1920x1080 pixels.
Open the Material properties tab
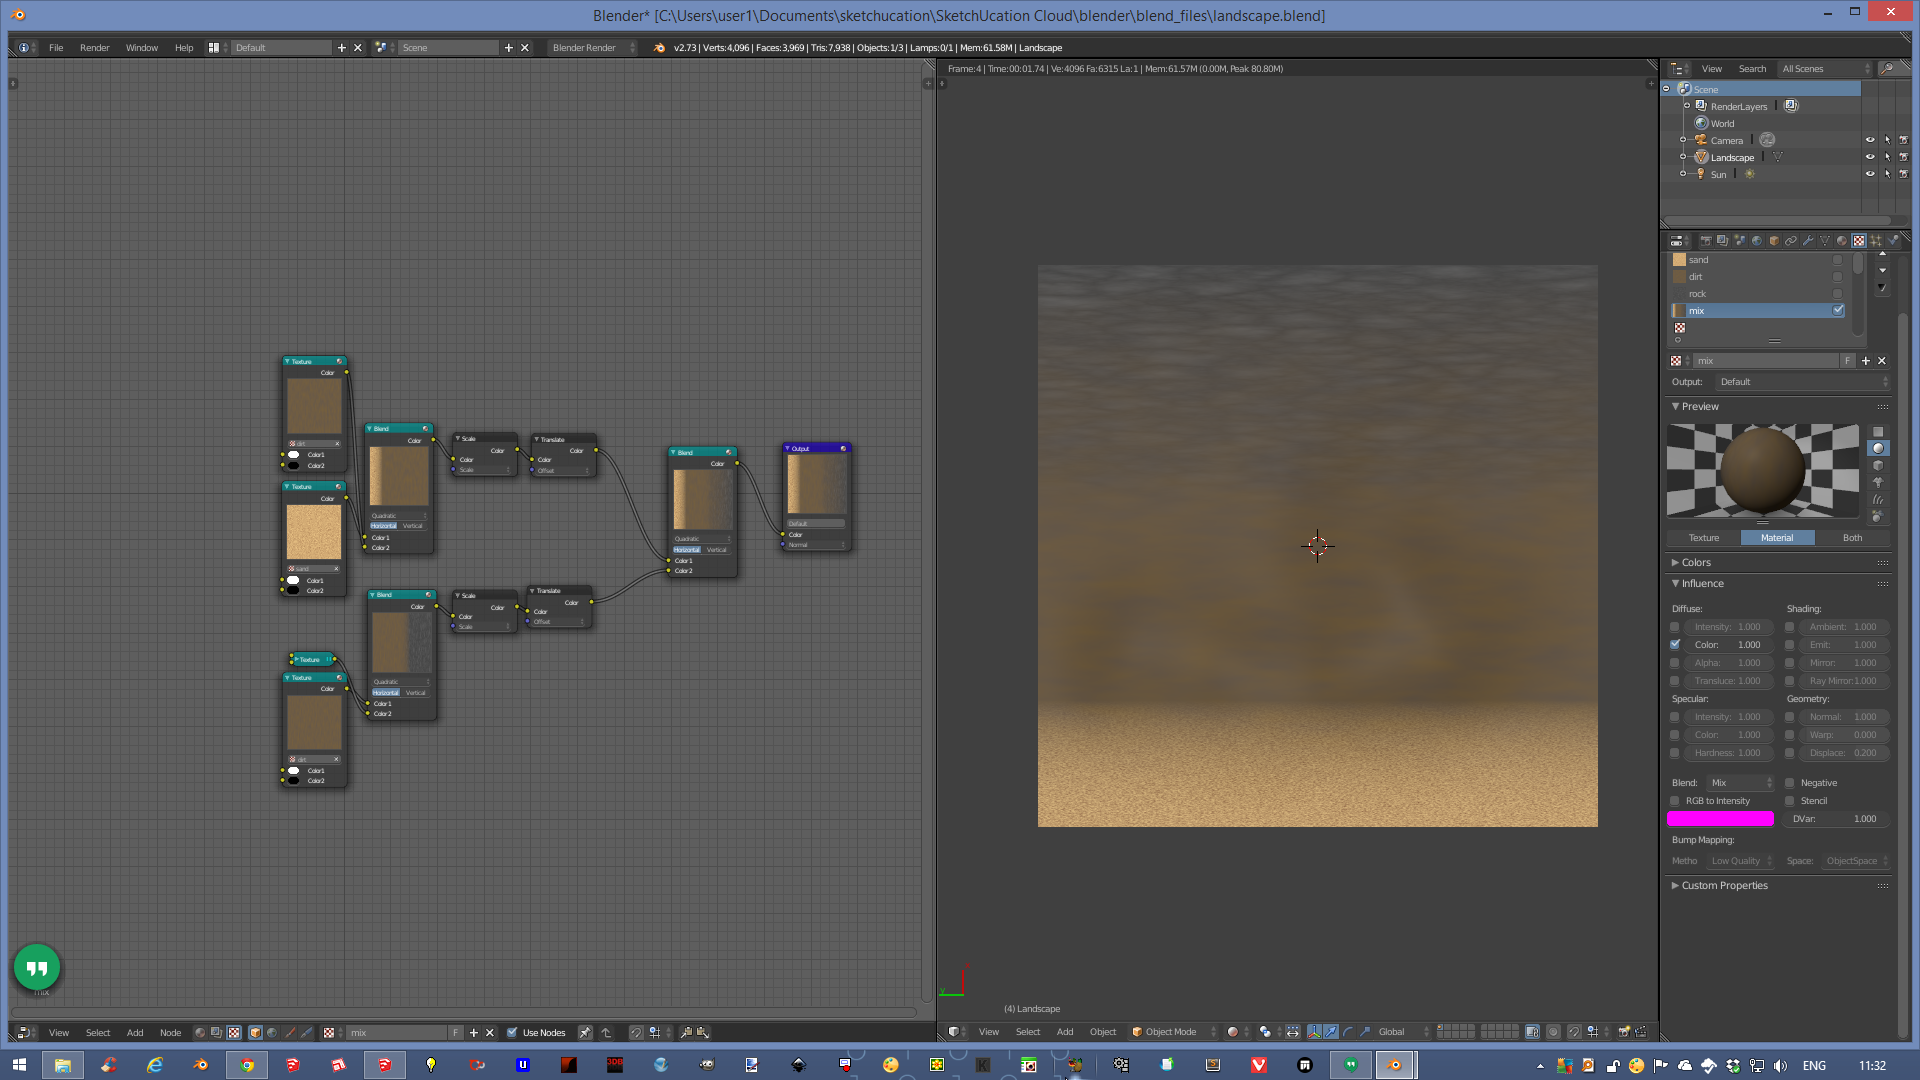click(x=1841, y=241)
